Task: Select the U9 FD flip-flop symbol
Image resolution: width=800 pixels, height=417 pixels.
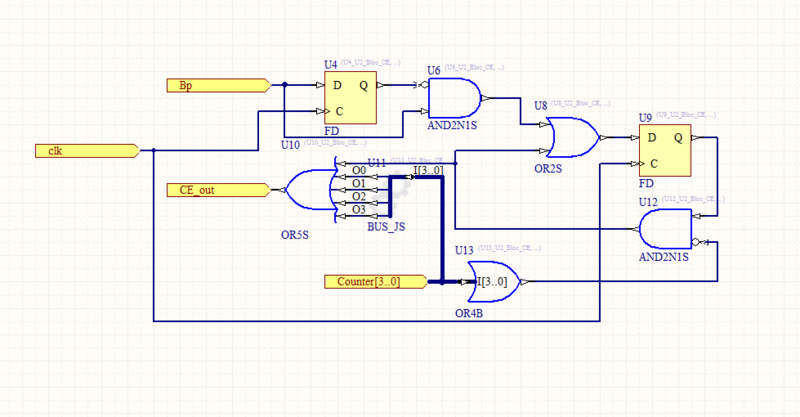Action: click(664, 150)
